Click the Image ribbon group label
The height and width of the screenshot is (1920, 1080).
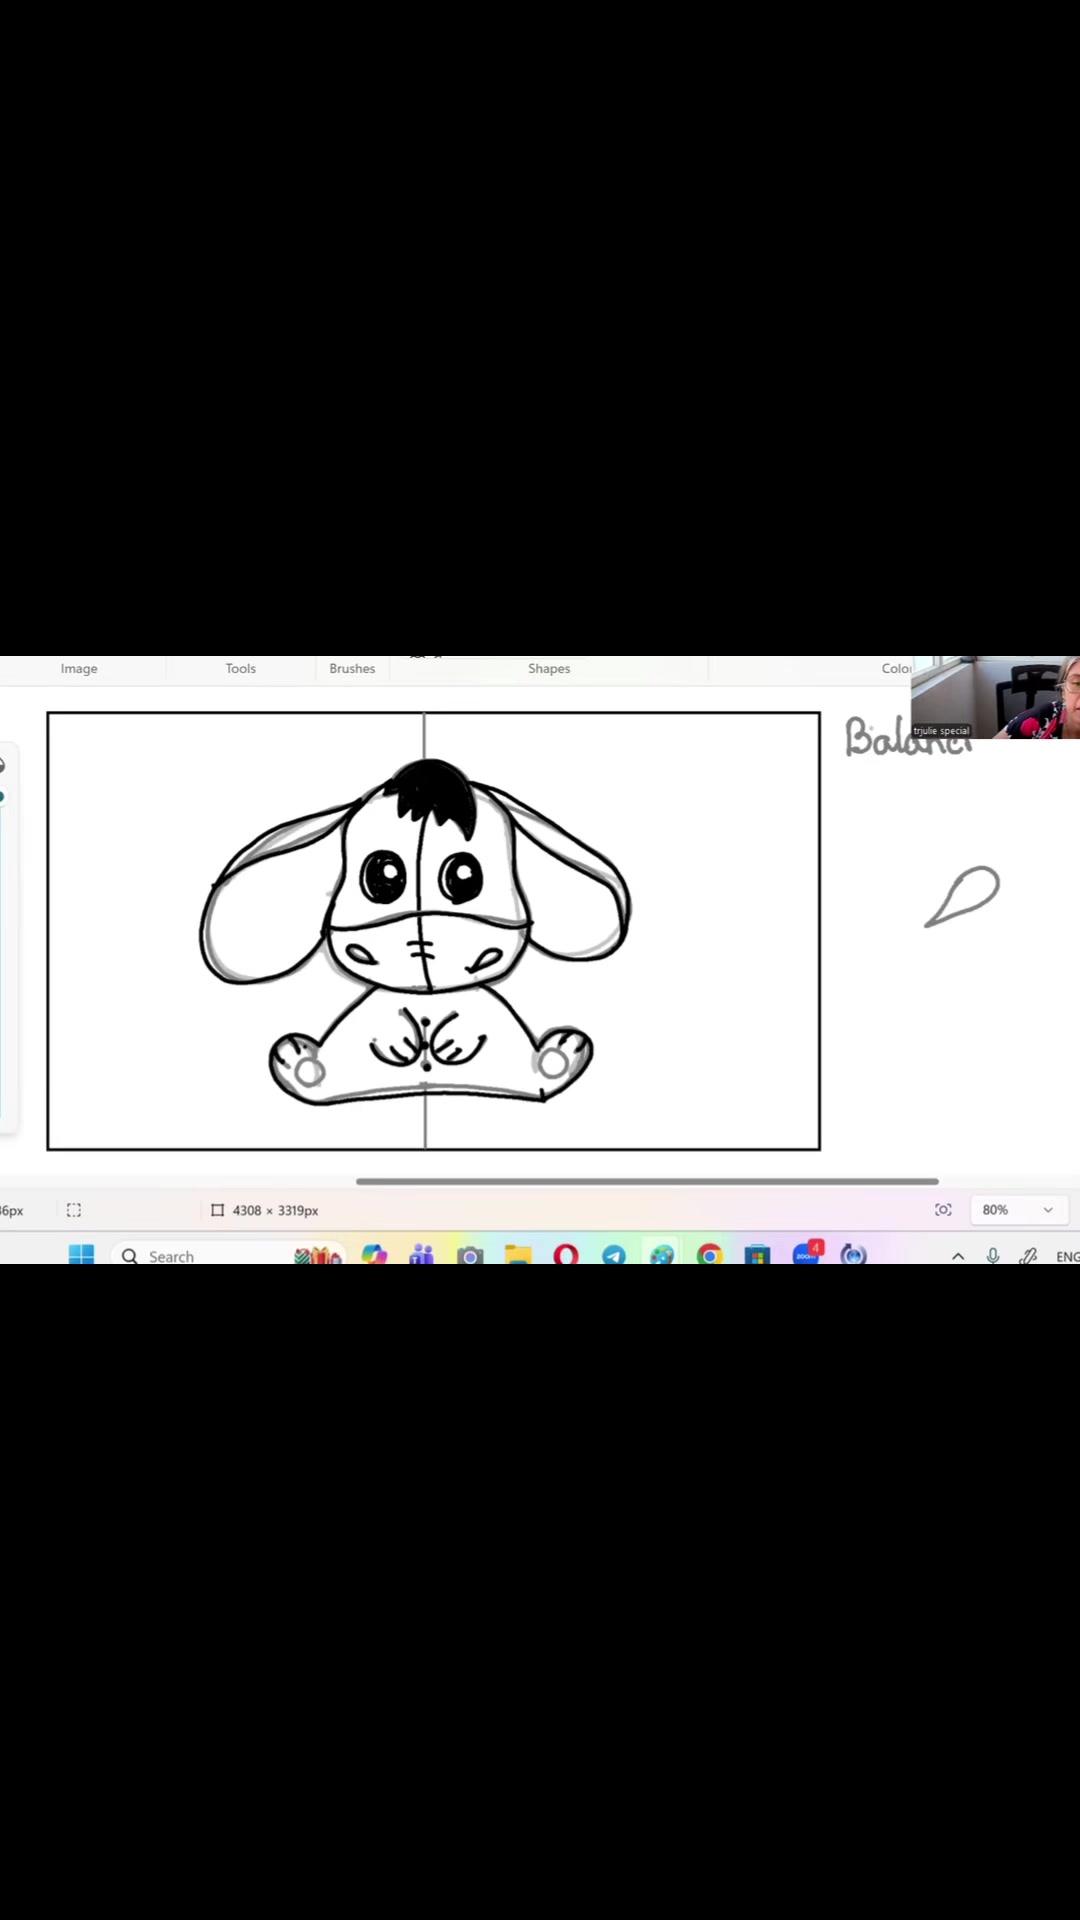(x=79, y=668)
